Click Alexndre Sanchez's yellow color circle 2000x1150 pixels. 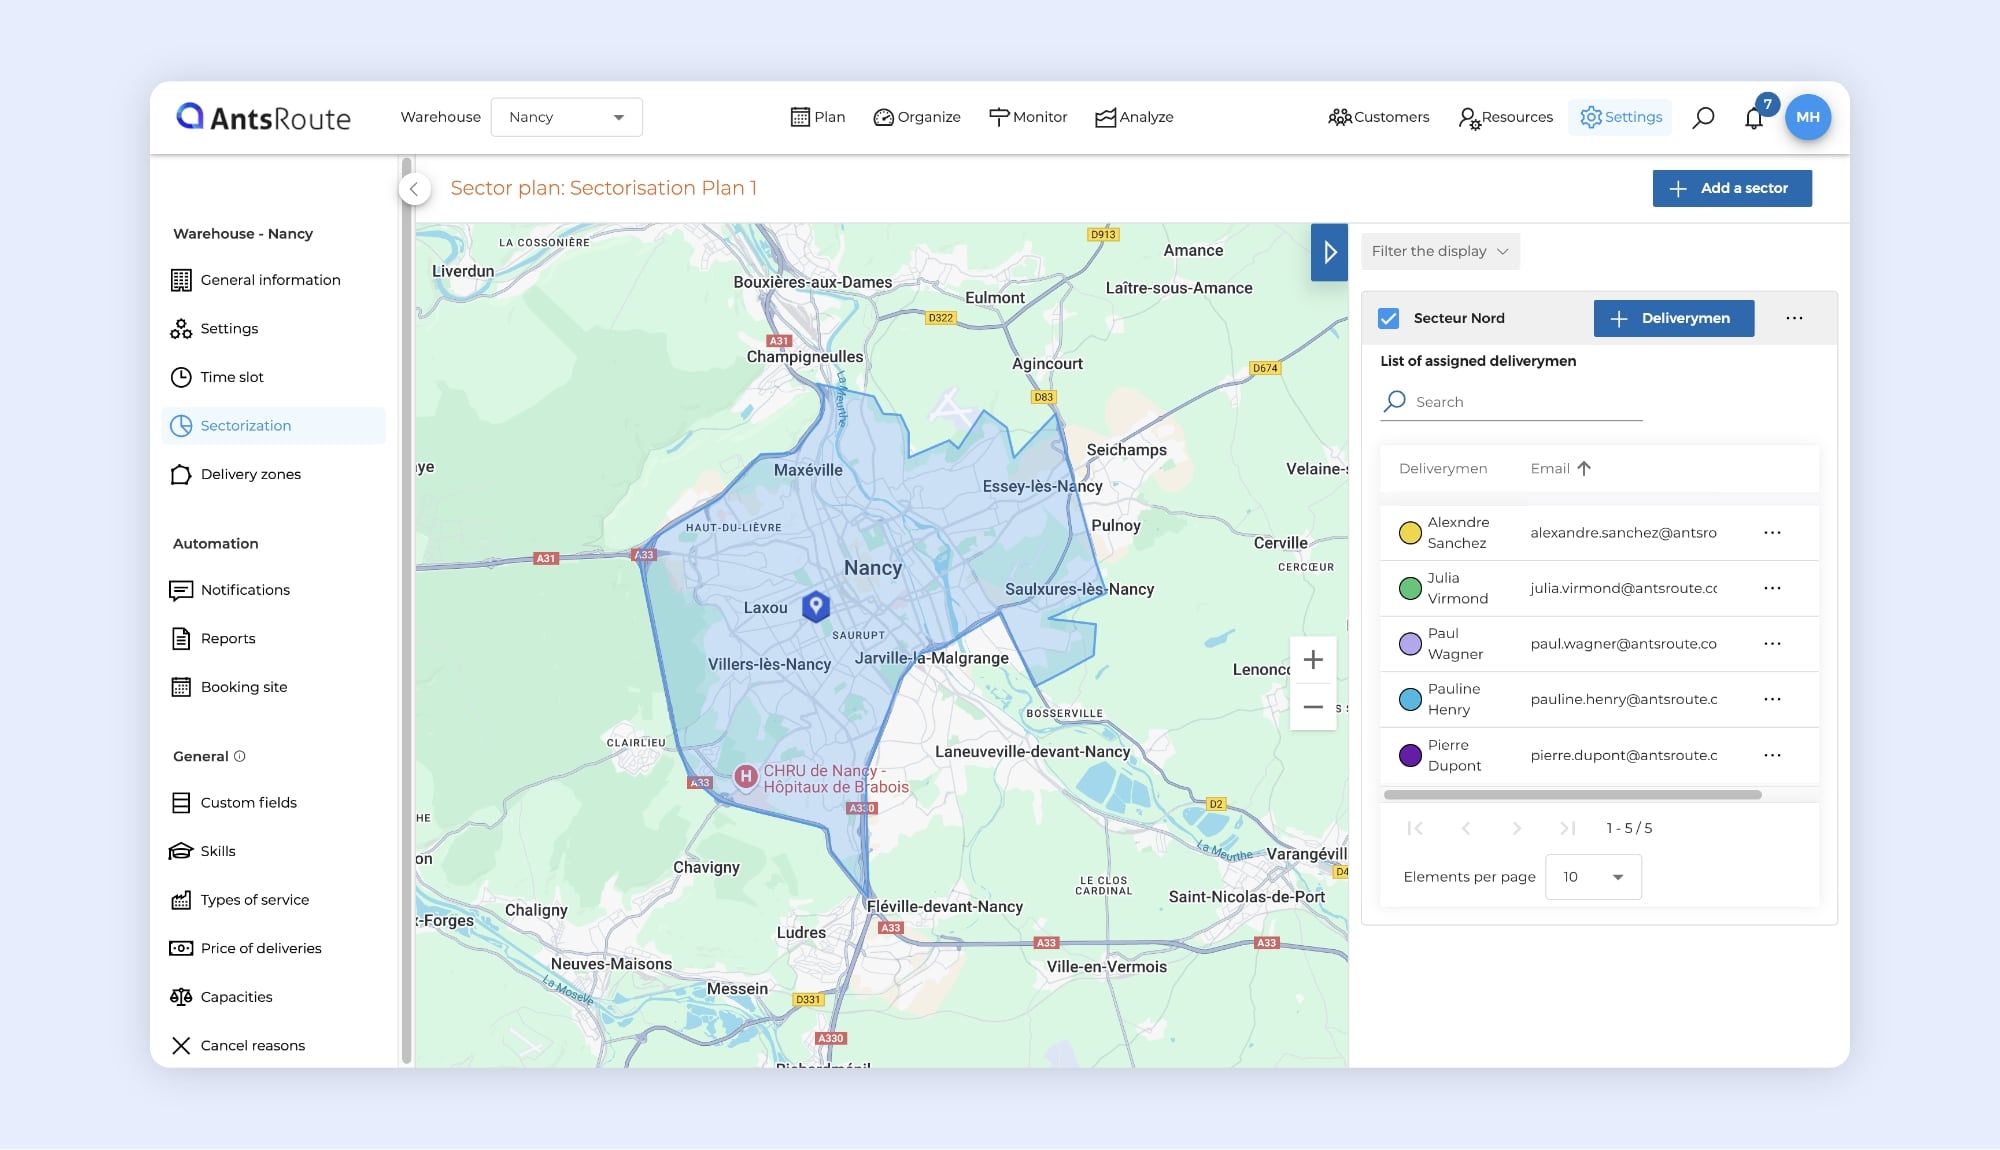1410,533
